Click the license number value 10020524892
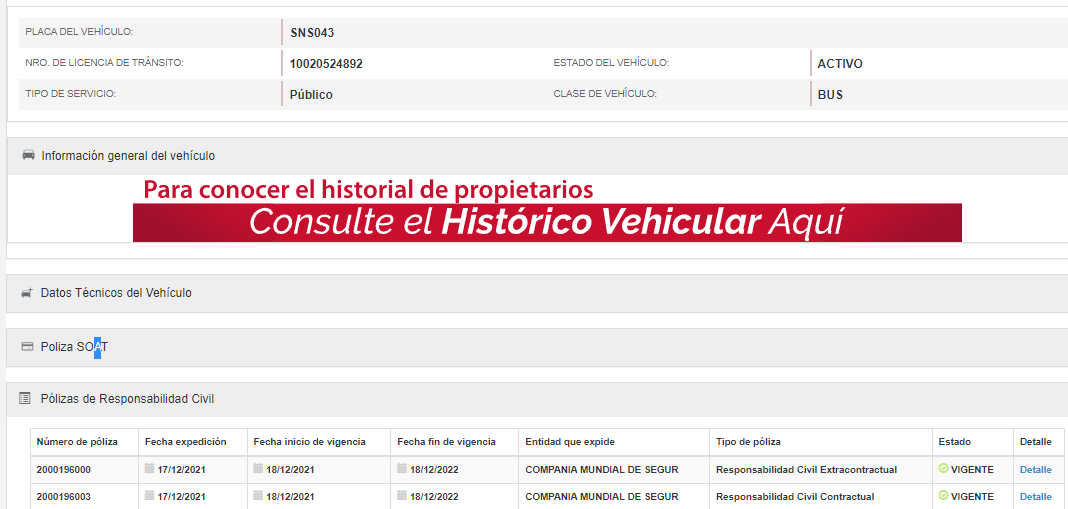 coord(326,64)
